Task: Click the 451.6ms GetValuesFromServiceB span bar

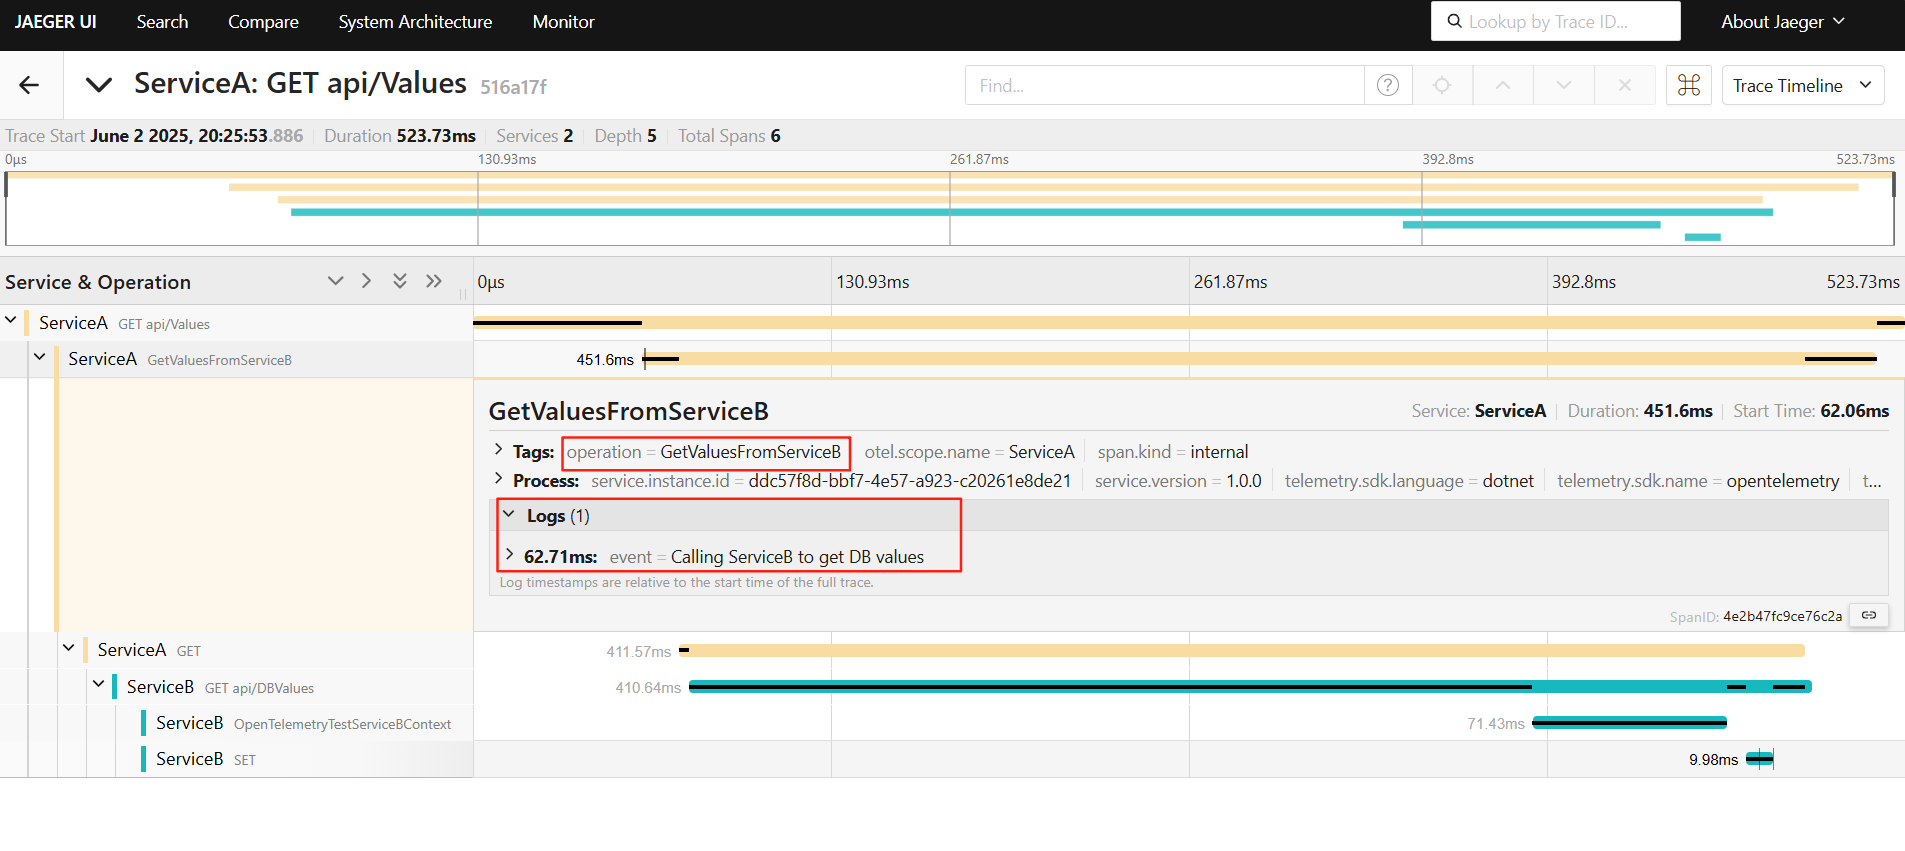Action: [x=1260, y=358]
